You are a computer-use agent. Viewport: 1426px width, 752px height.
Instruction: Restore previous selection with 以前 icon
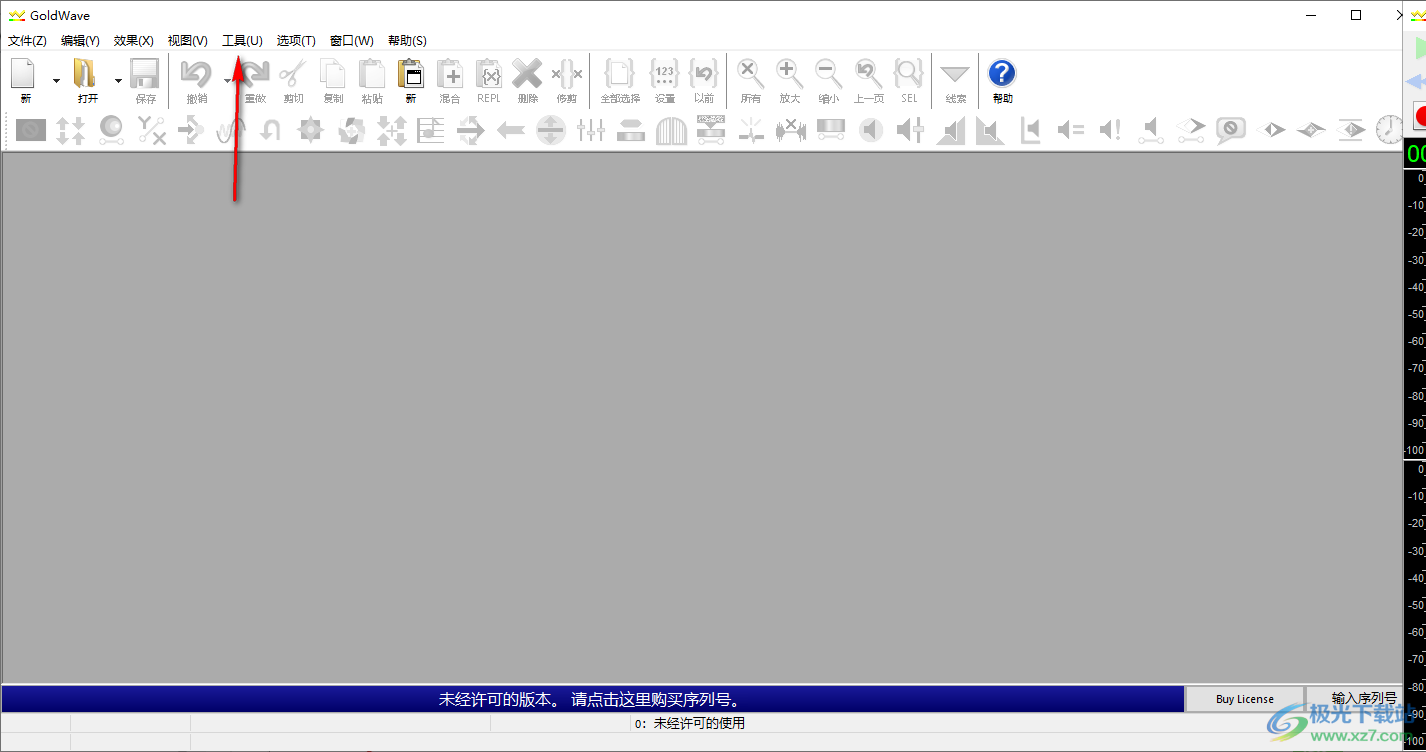pyautogui.click(x=704, y=80)
